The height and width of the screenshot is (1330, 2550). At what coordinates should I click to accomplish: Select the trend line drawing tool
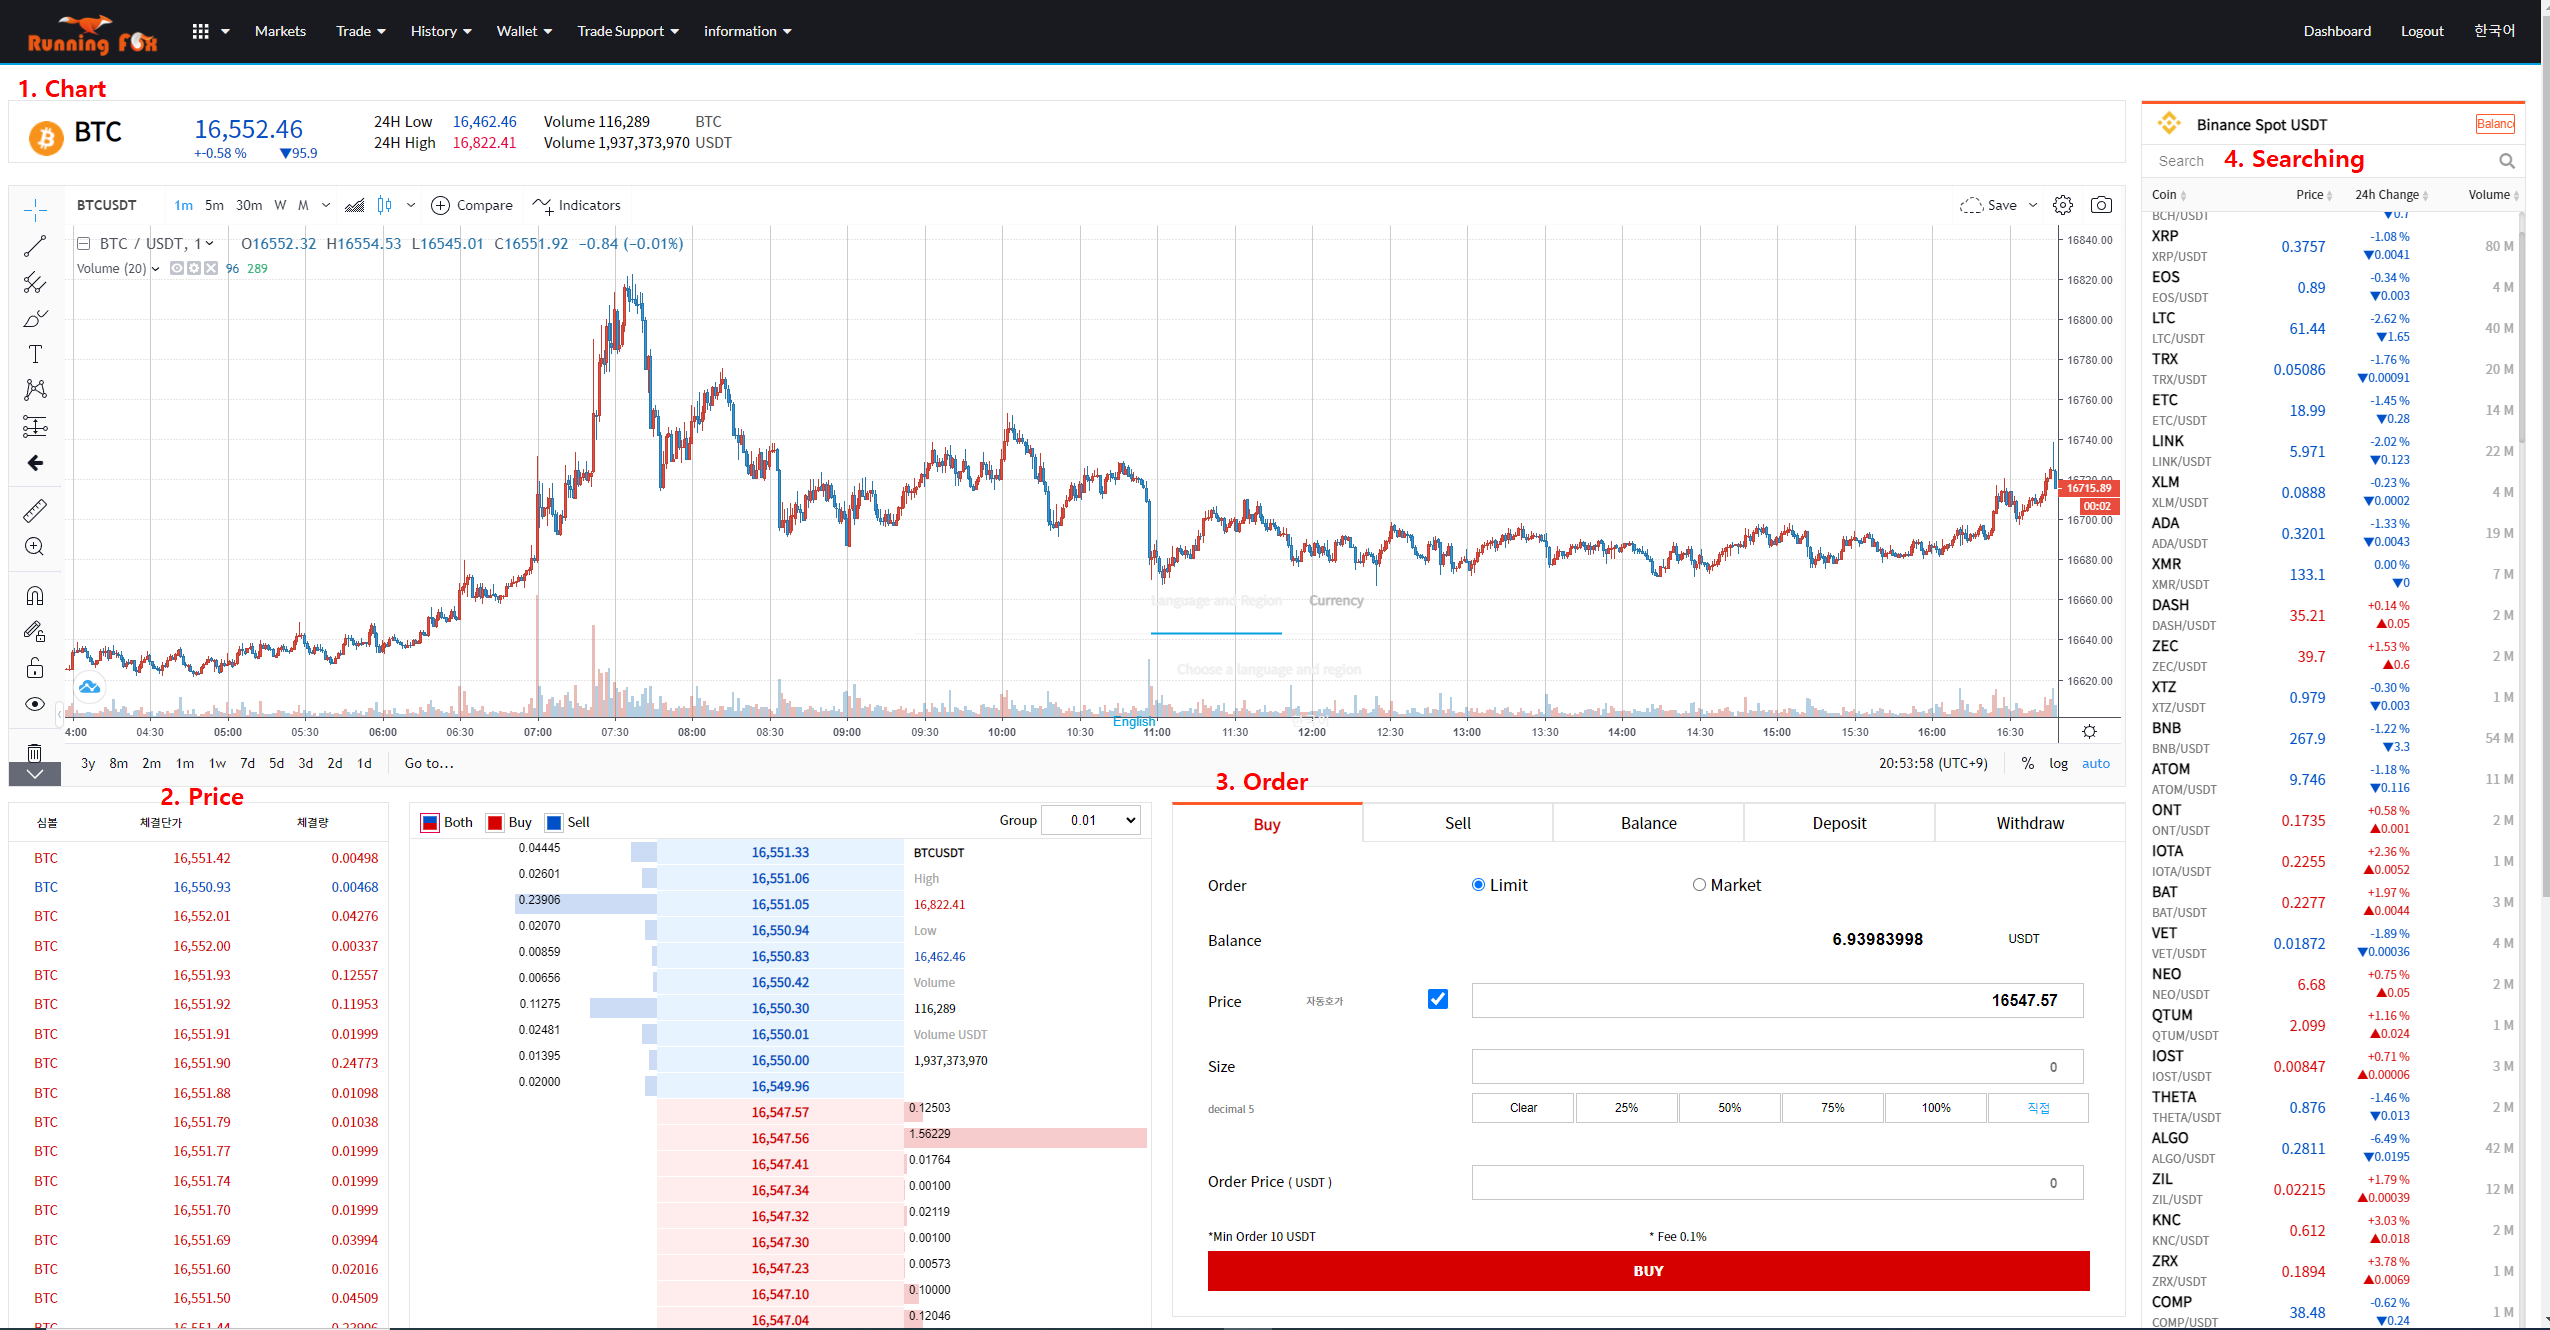[35, 246]
